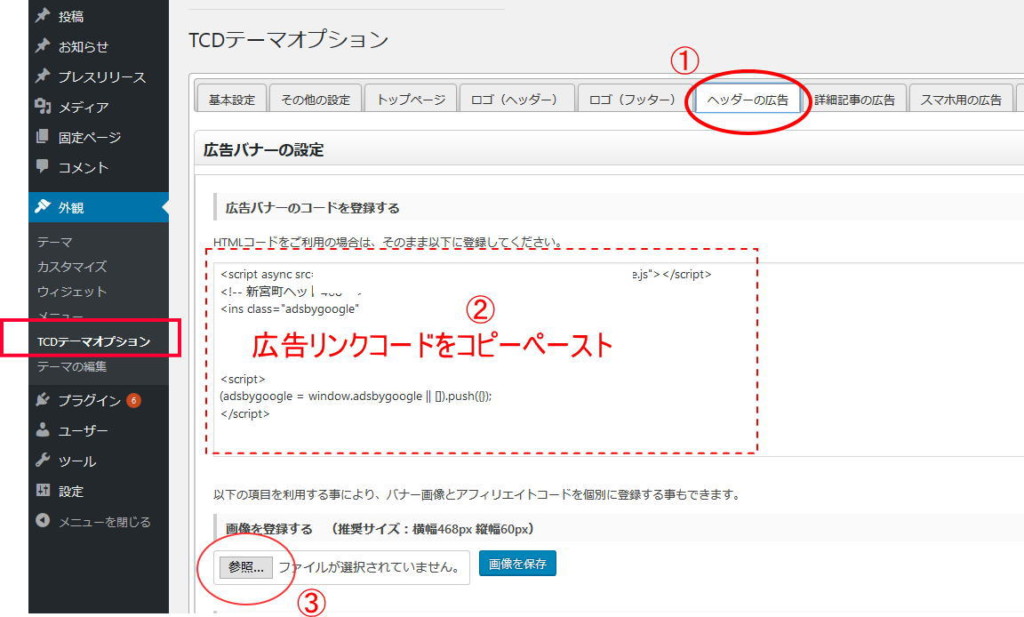Switch to the 基本設定 tab

[231, 99]
